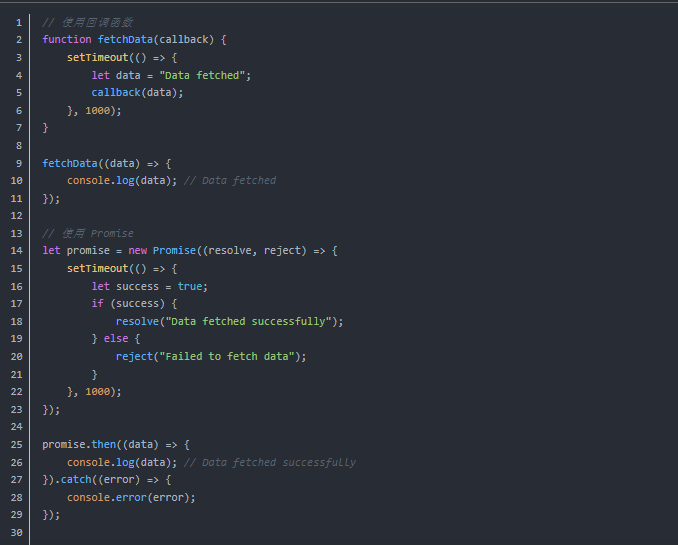Click the comment // Data fetched on line 10
Screen dimensions: 678x545
coord(230,181)
